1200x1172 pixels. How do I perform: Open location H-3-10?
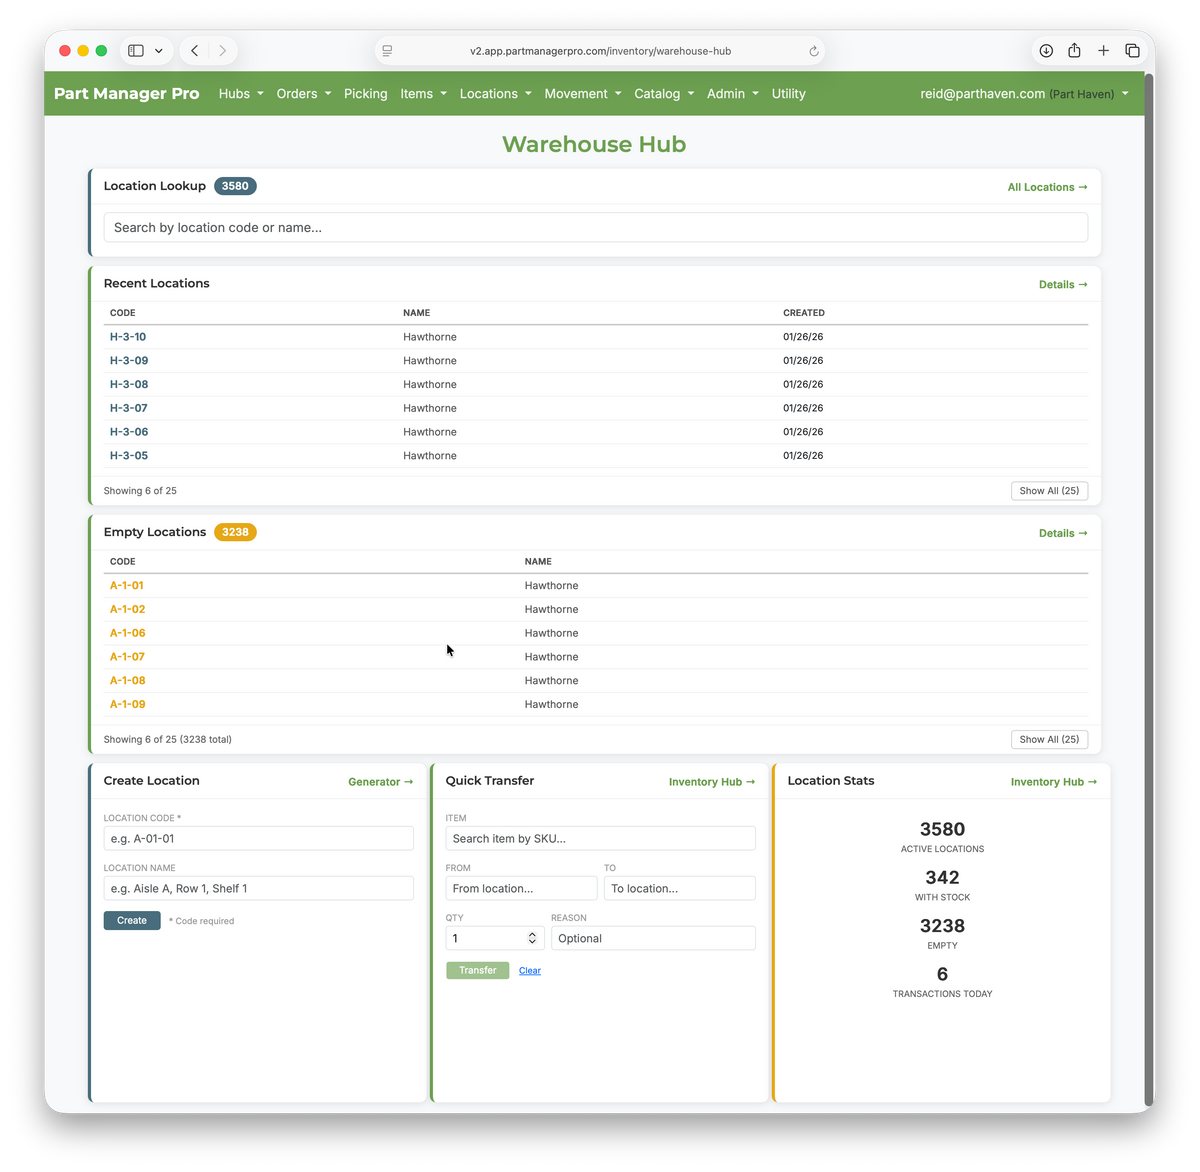(128, 337)
